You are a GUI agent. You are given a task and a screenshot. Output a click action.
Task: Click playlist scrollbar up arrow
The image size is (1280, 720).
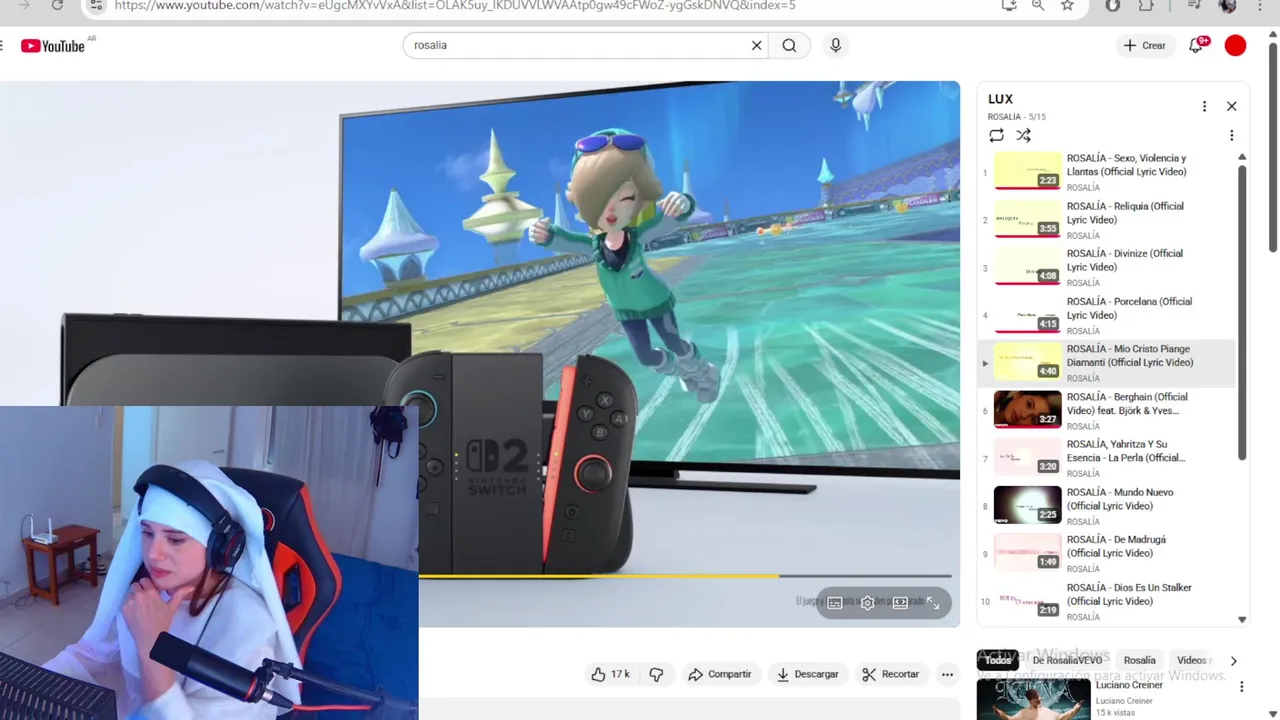click(1242, 157)
